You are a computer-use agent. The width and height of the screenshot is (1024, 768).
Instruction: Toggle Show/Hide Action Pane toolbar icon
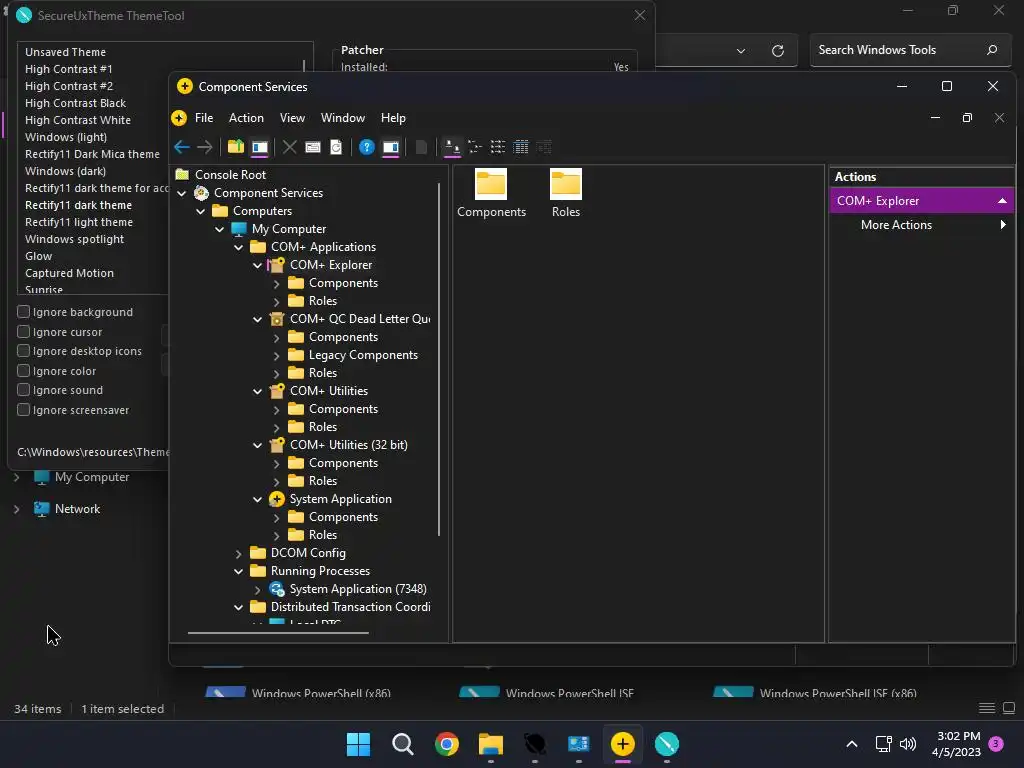point(391,147)
